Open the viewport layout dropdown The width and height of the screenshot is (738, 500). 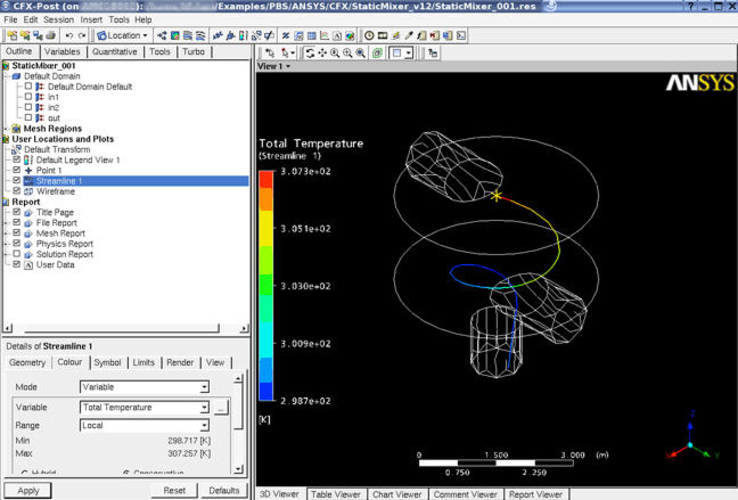409,53
